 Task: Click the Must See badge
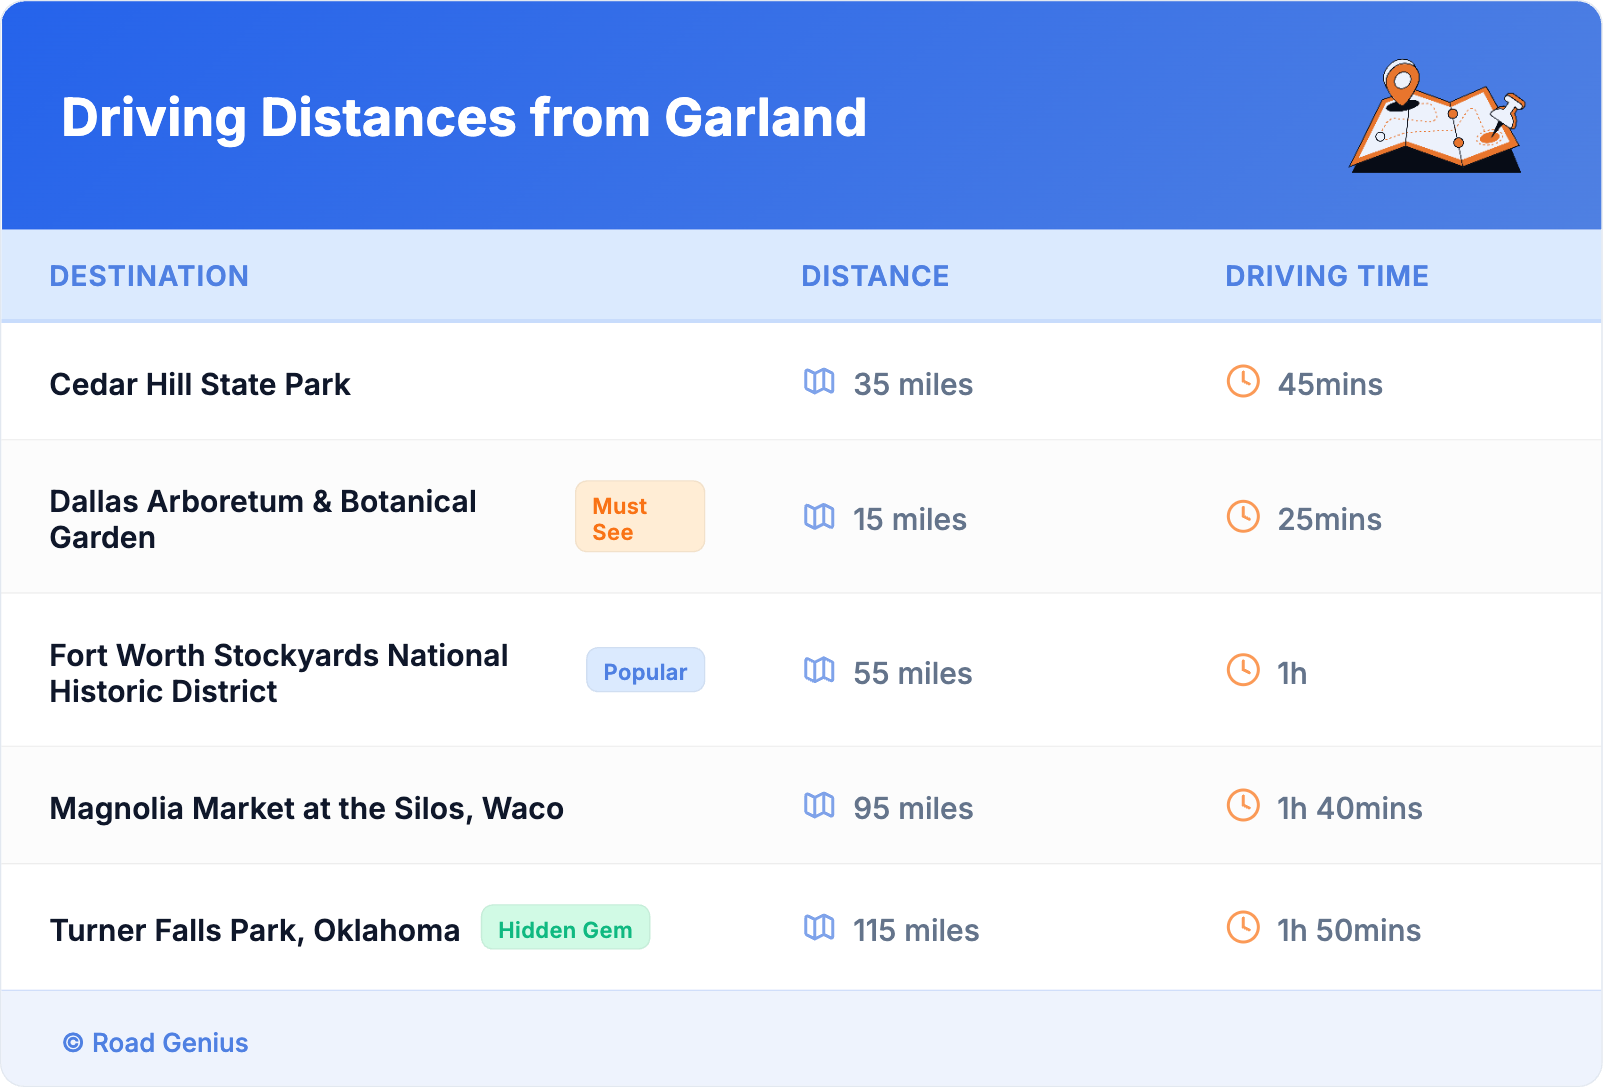point(639,517)
